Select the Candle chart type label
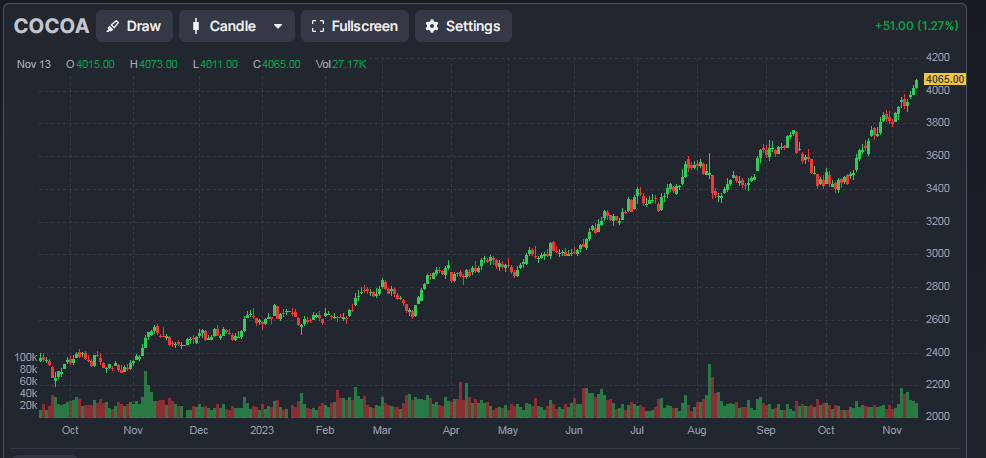 pyautogui.click(x=232, y=26)
